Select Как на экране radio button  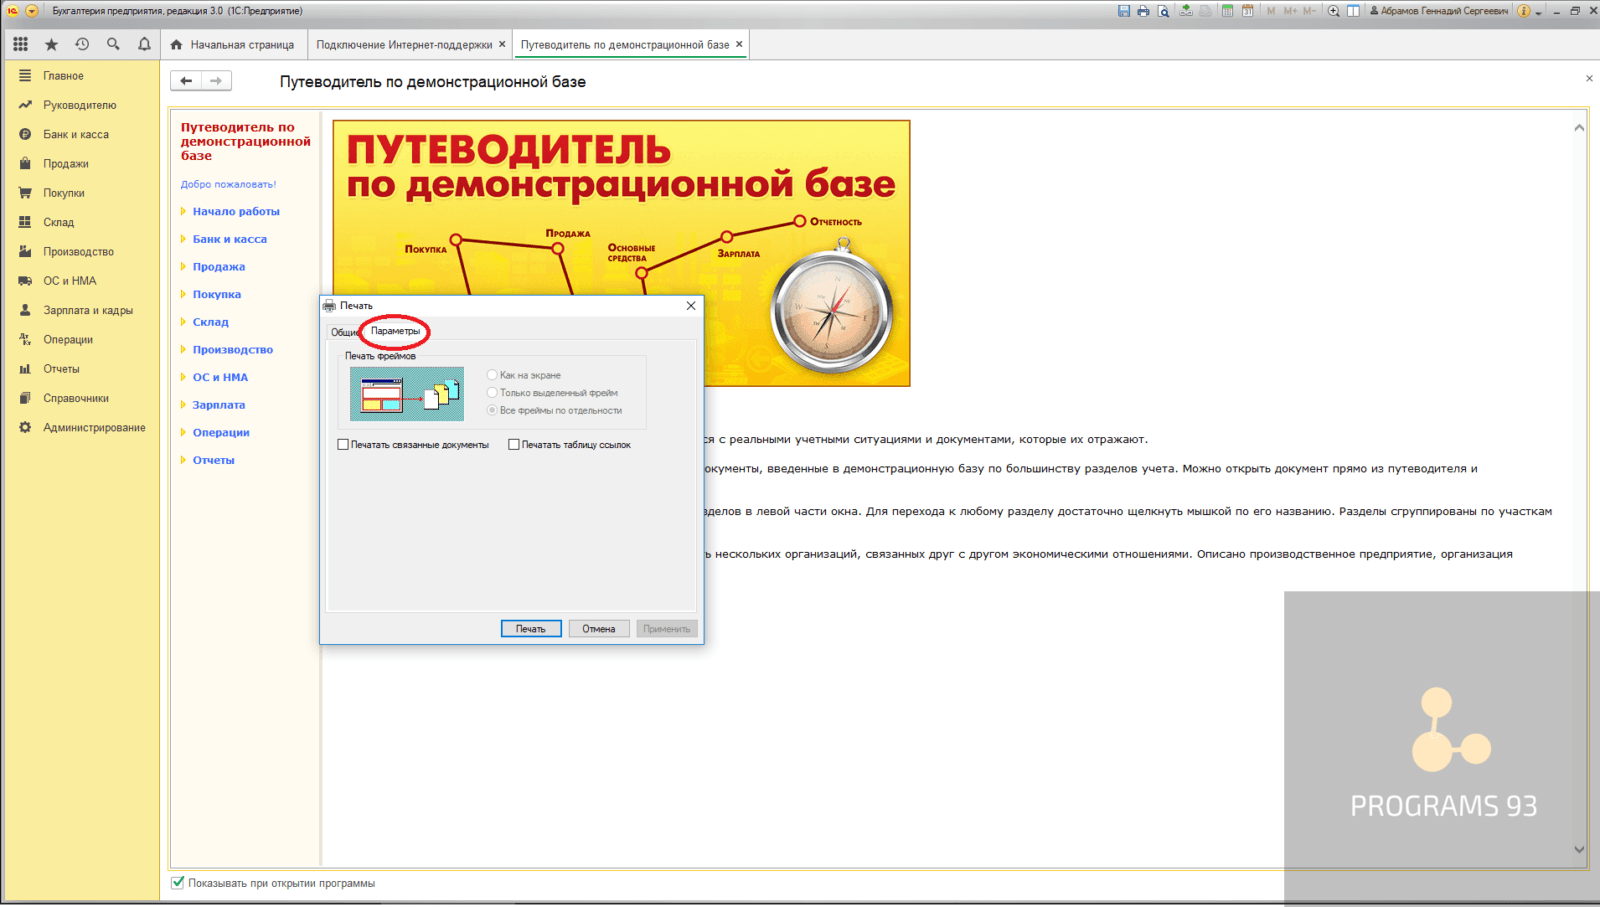coord(491,374)
